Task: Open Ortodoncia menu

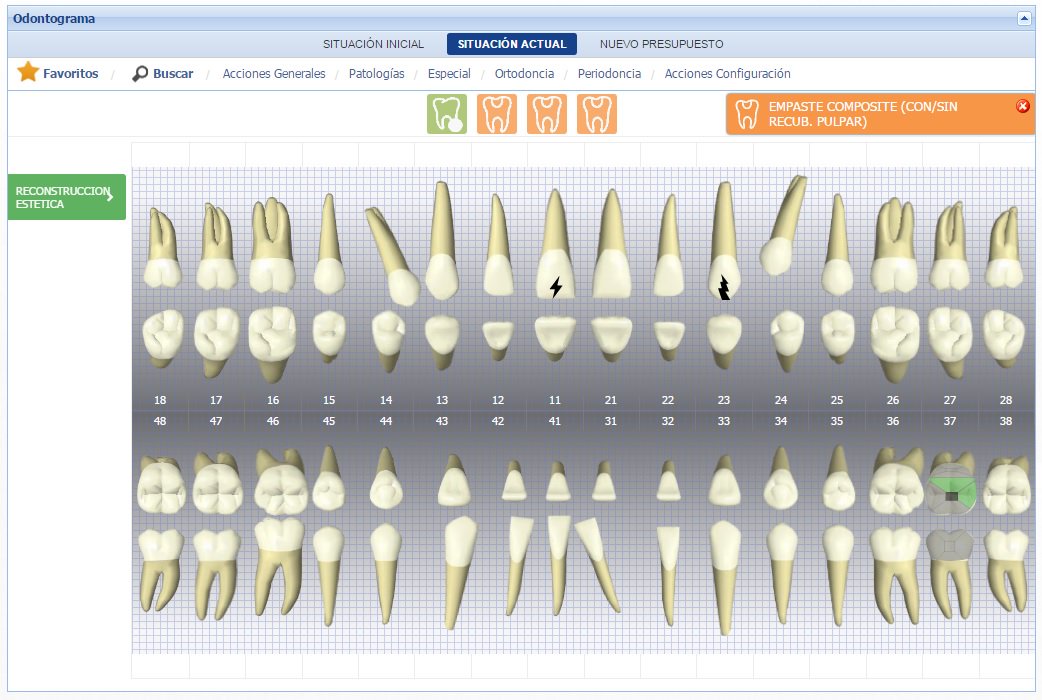Action: [x=524, y=74]
